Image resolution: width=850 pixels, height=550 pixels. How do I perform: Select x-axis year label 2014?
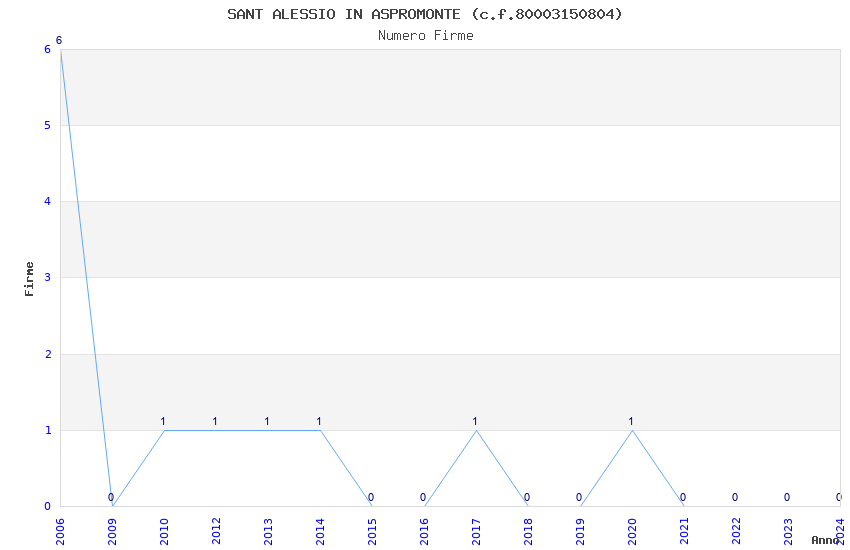(320, 532)
